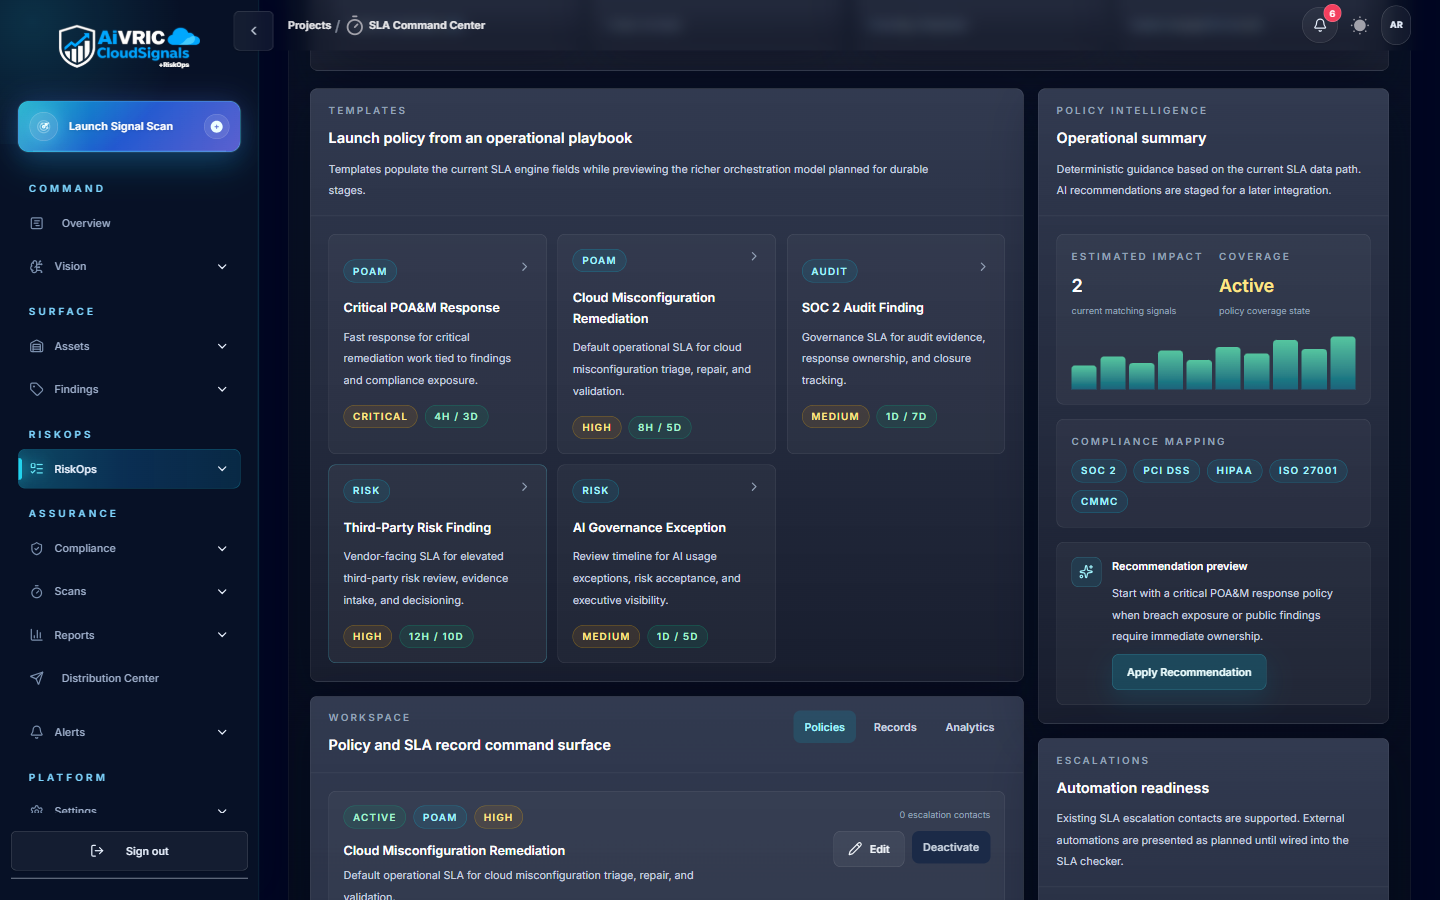The image size is (1440, 900).
Task: Click the ACTIVE status badge in workspace
Action: pyautogui.click(x=374, y=817)
